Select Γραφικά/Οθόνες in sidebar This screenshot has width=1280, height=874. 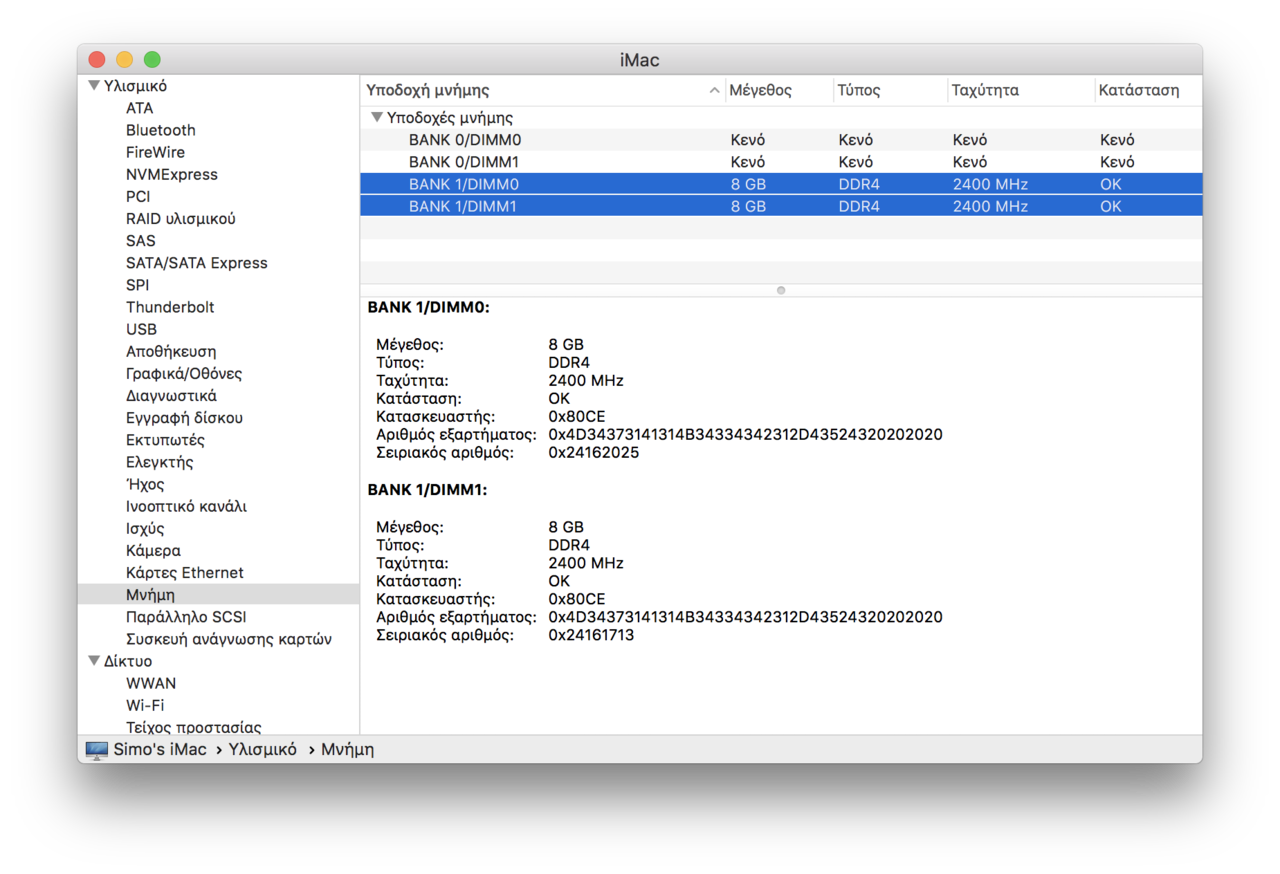point(184,373)
